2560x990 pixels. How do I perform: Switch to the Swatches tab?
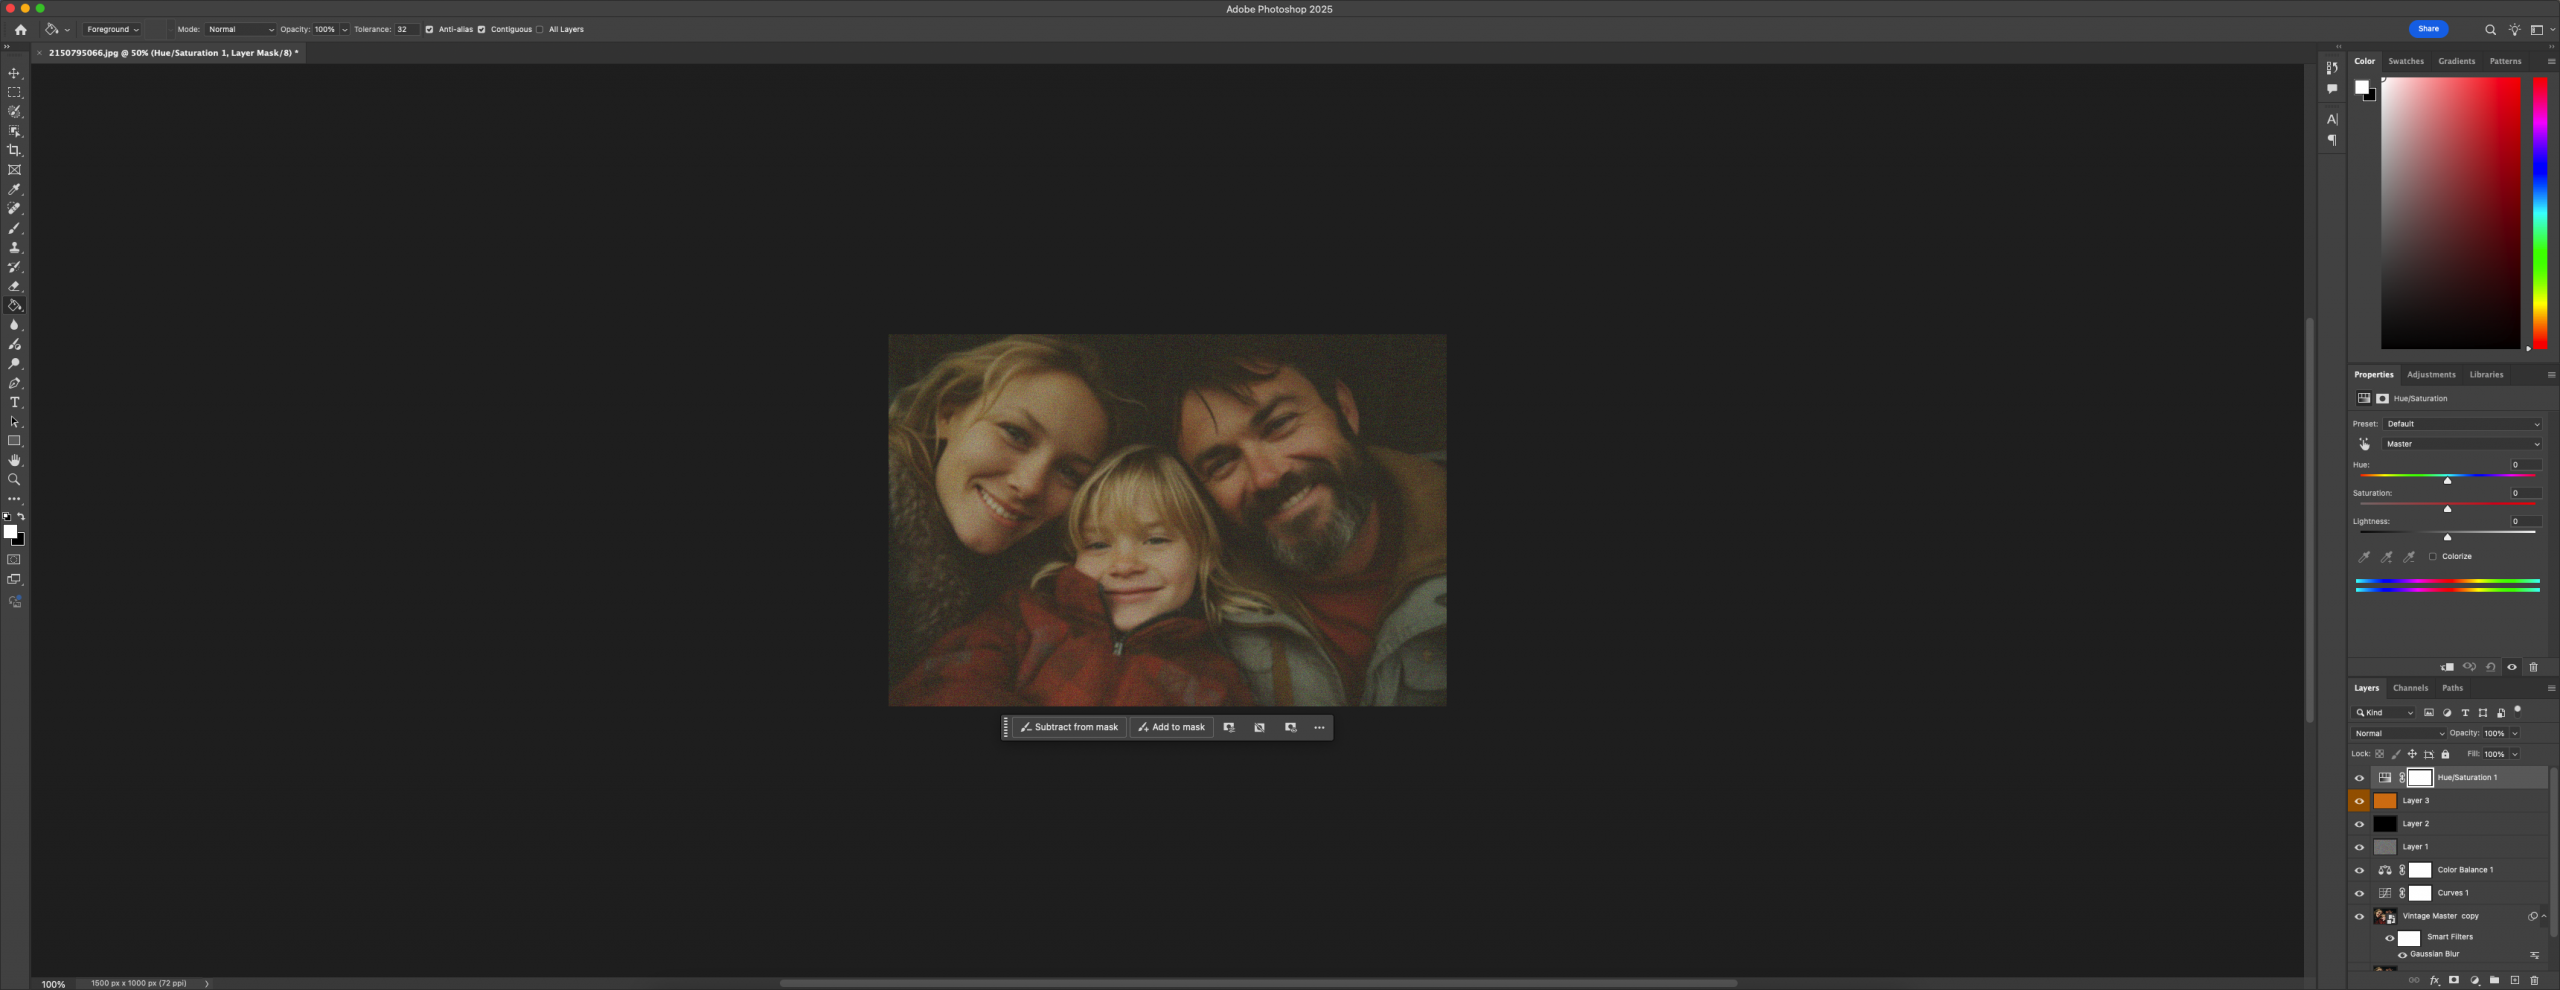pyautogui.click(x=2406, y=61)
